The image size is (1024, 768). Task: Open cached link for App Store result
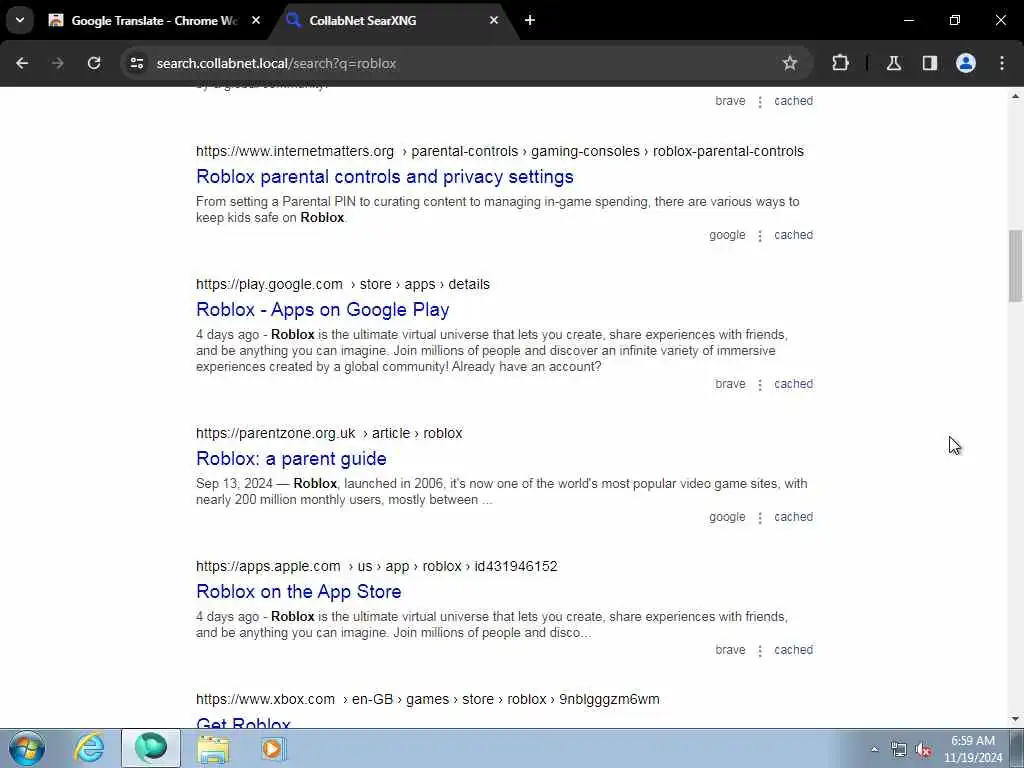click(793, 650)
